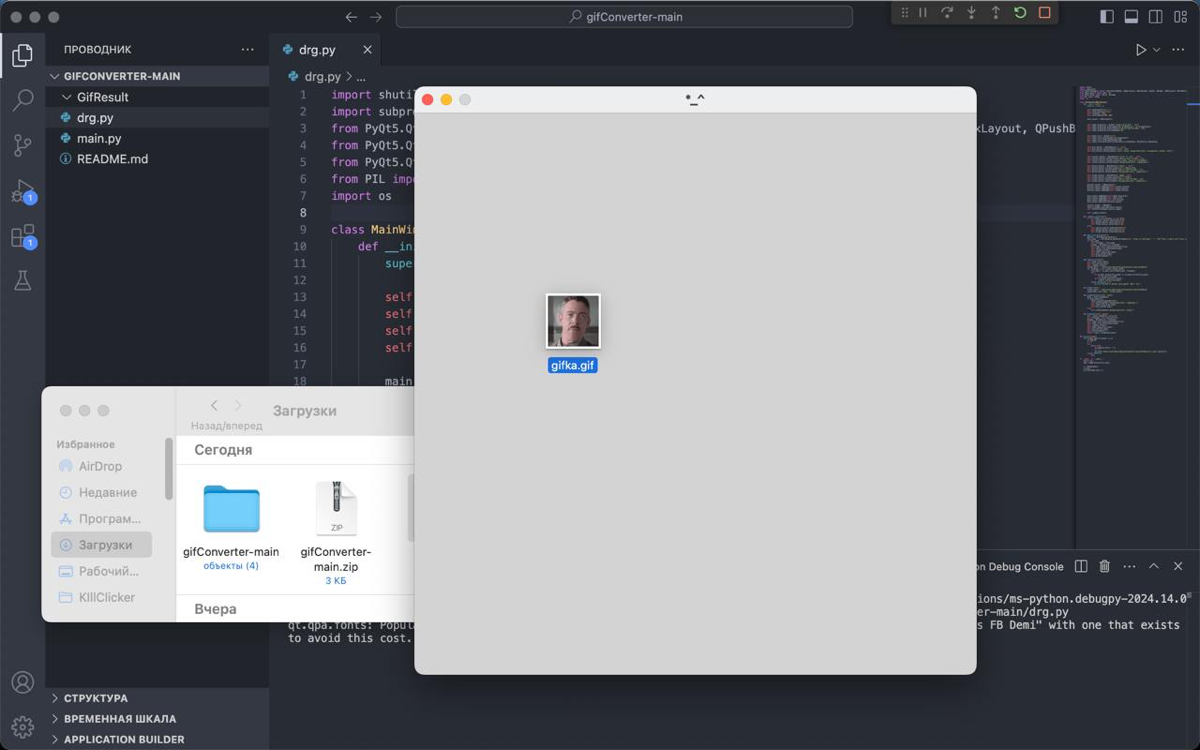The width and height of the screenshot is (1200, 750).
Task: Open Run and Debug view
Action: tap(22, 191)
